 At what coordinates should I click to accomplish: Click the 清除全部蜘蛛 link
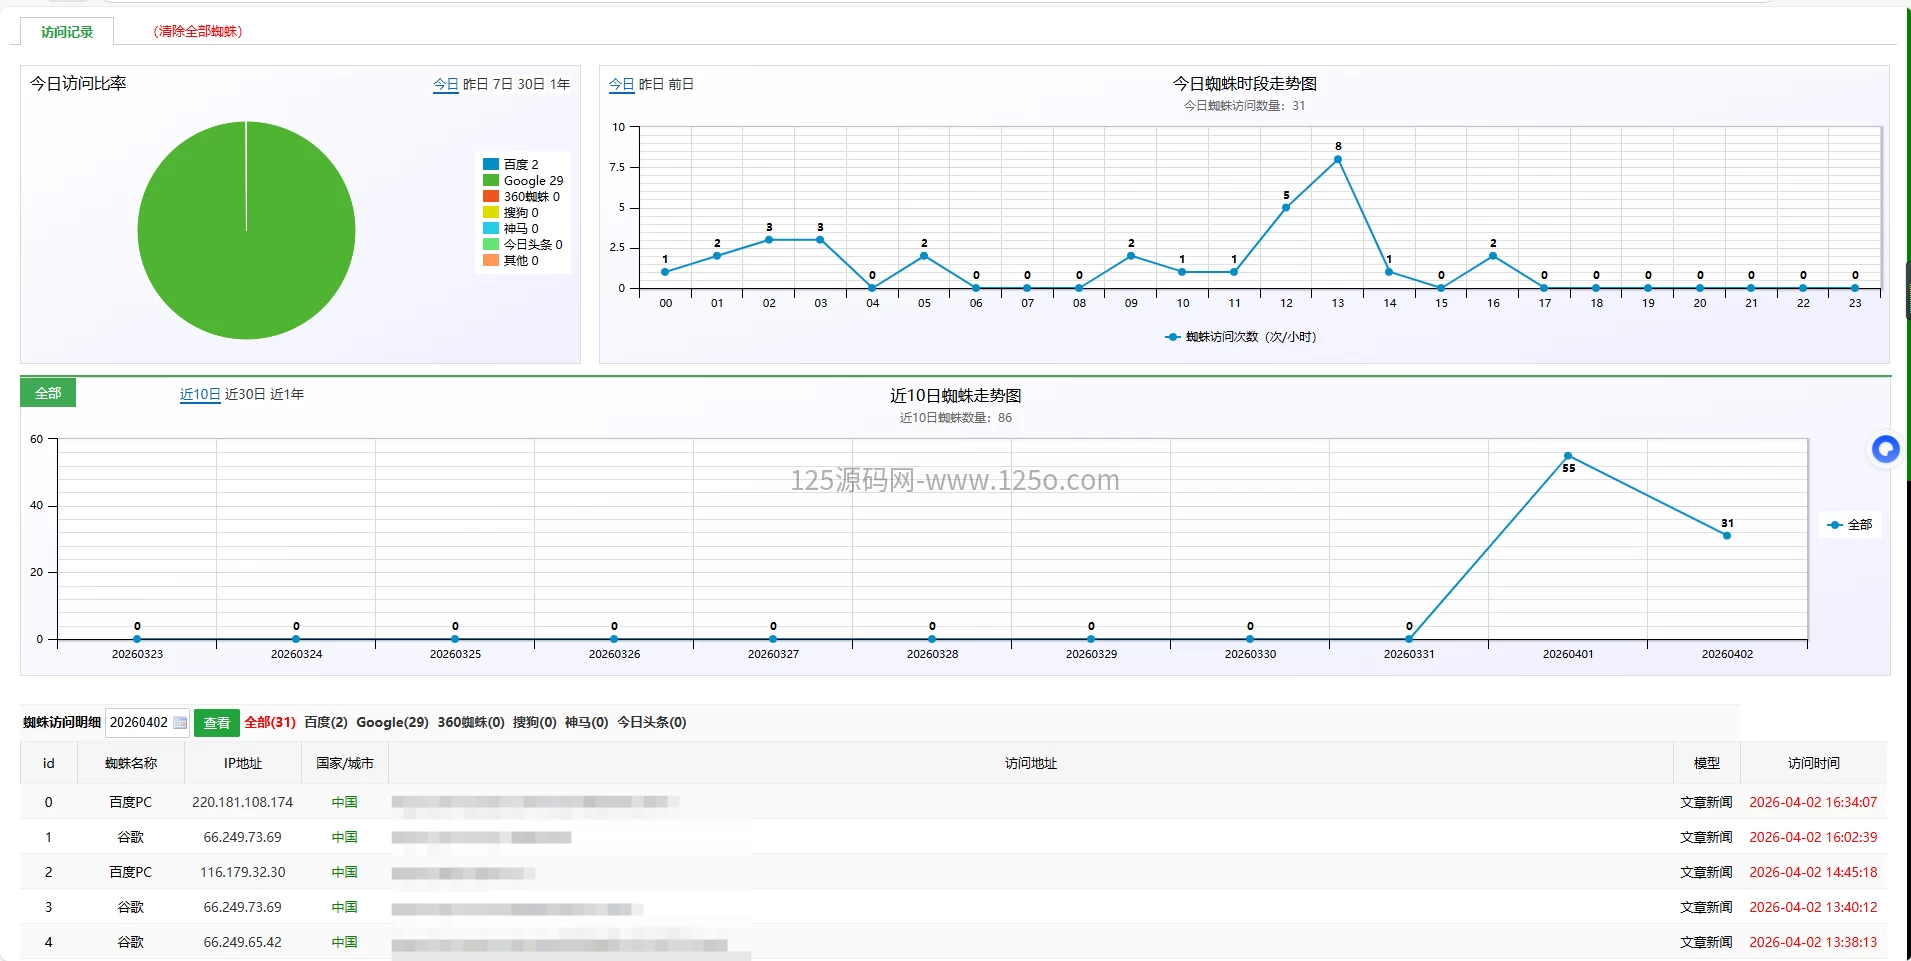[x=198, y=32]
